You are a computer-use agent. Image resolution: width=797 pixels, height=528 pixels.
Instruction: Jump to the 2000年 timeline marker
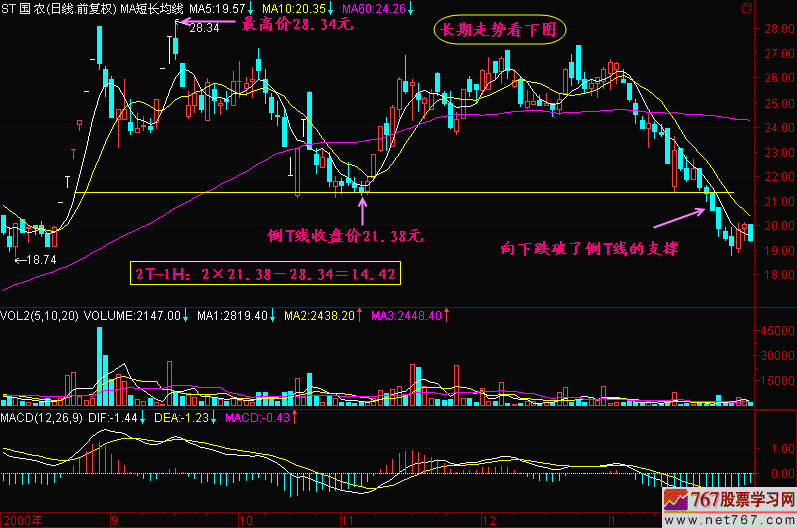(25, 521)
